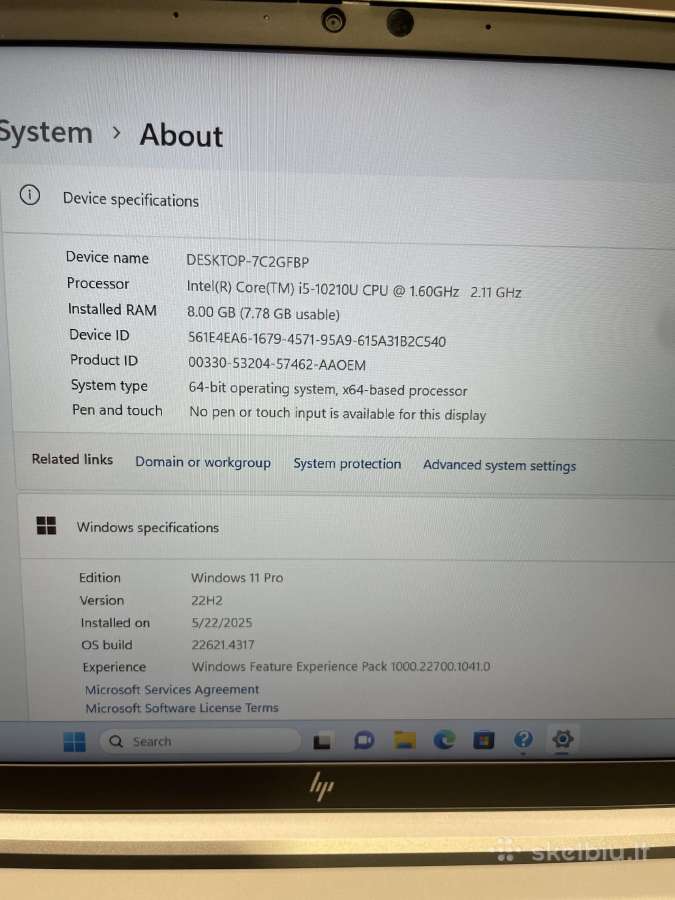Click the taskbar Search box
This screenshot has height=900, width=675.
(200, 741)
